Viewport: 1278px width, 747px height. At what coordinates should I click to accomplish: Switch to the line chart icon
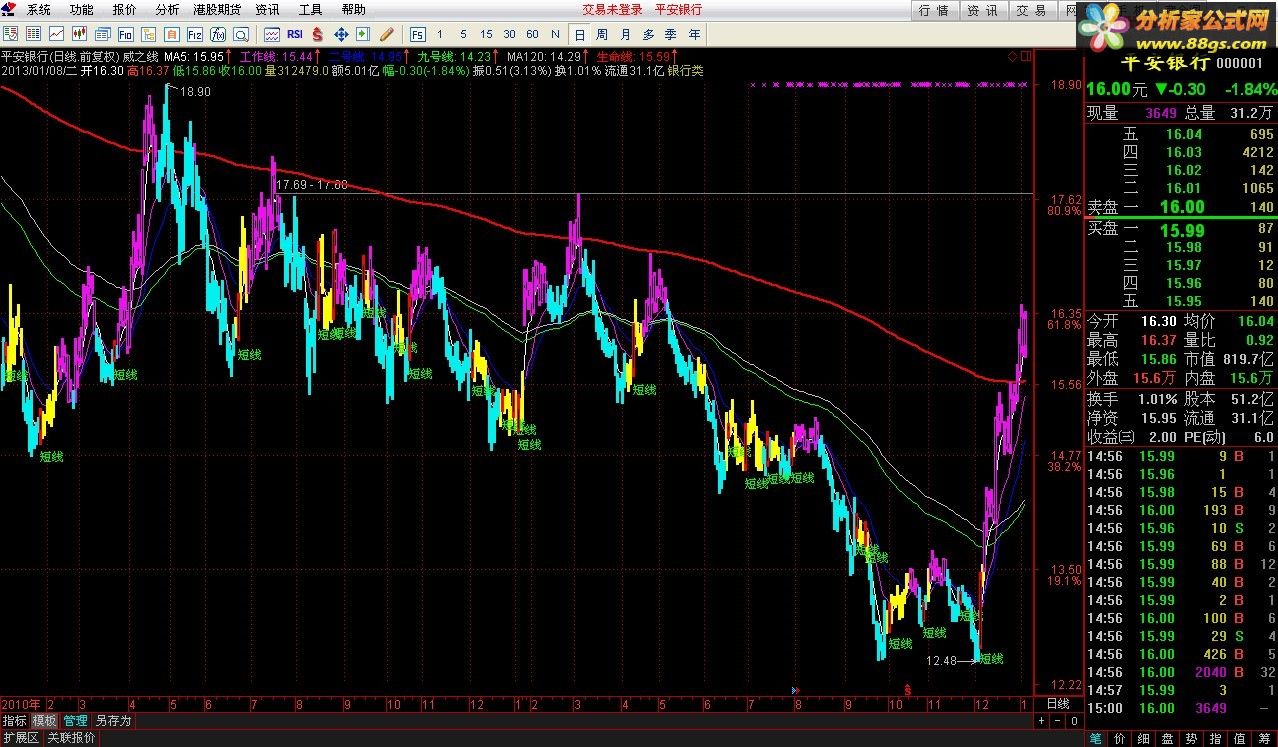tap(57, 34)
